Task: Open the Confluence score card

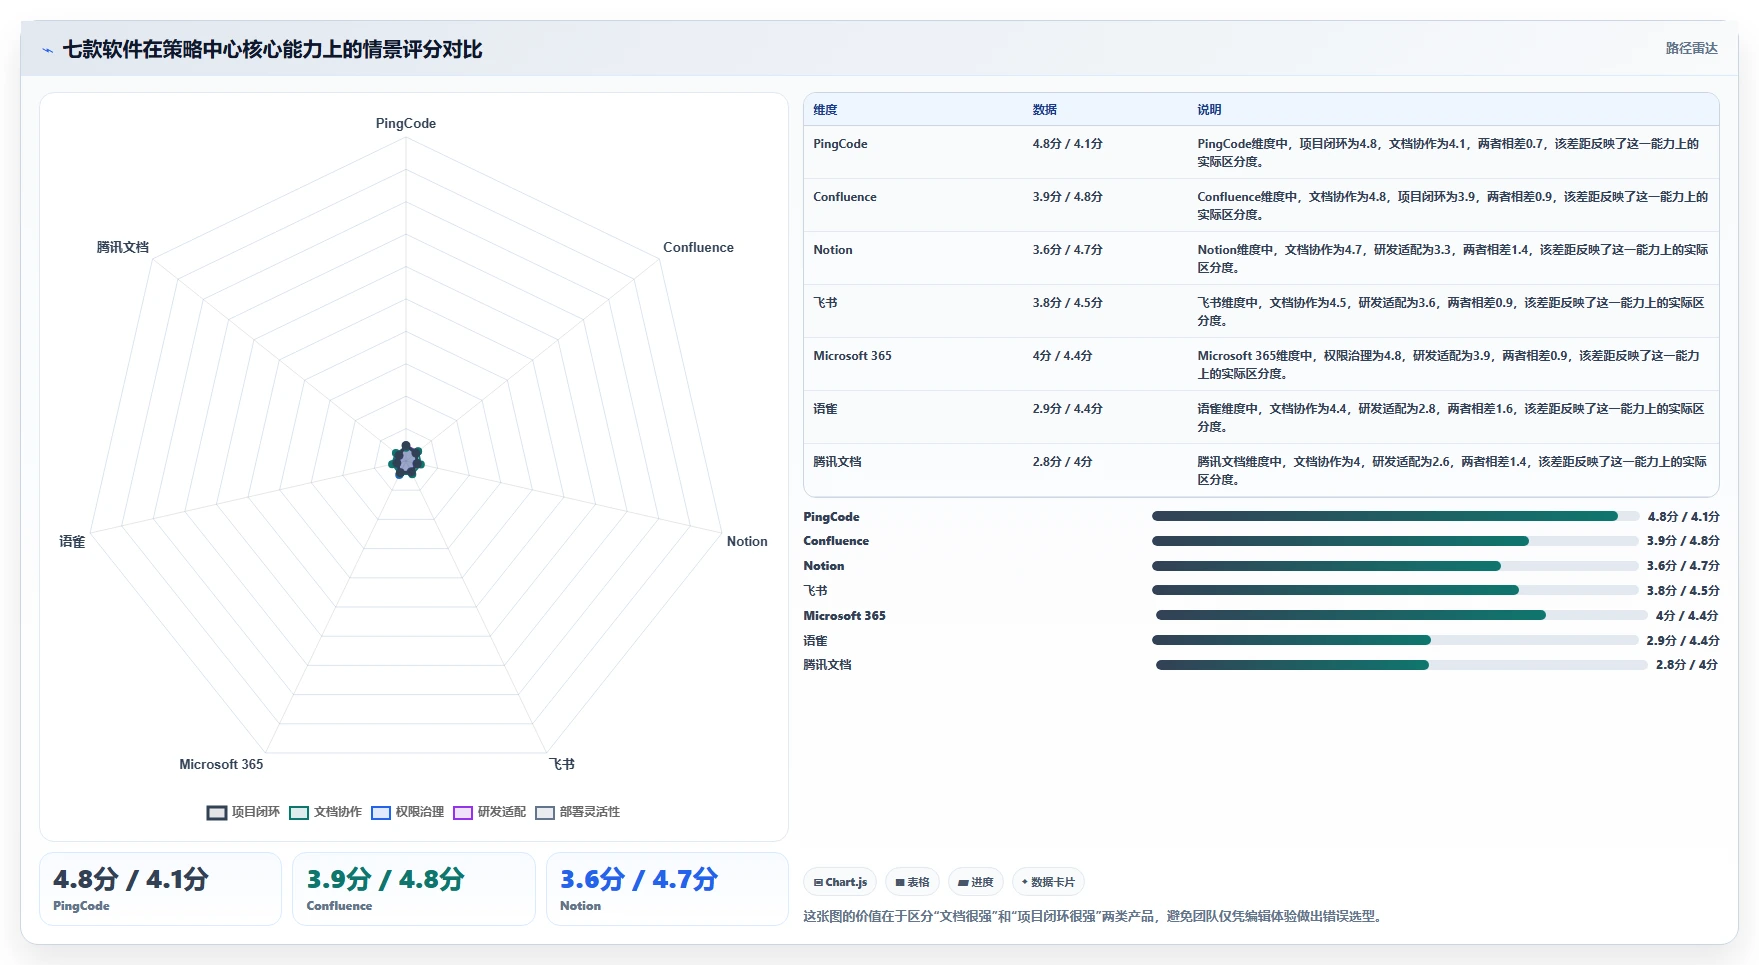Action: 414,889
